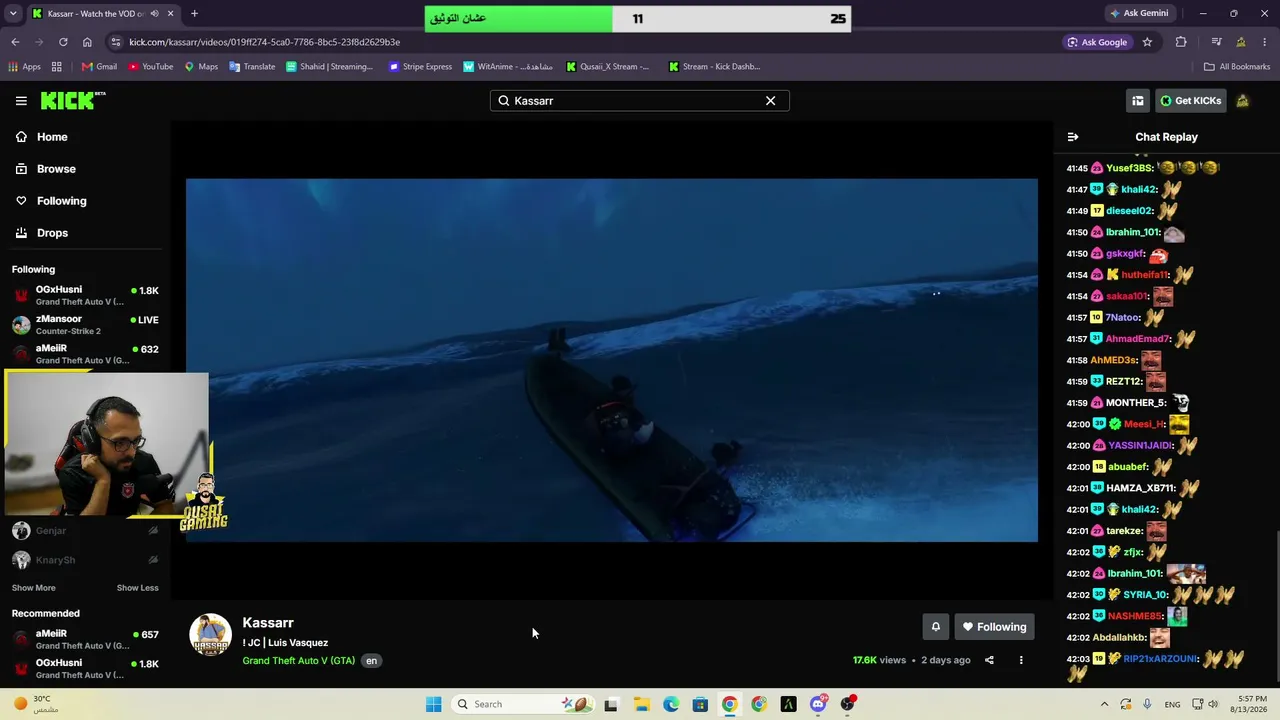Click the 'en' language tag

coord(371,661)
